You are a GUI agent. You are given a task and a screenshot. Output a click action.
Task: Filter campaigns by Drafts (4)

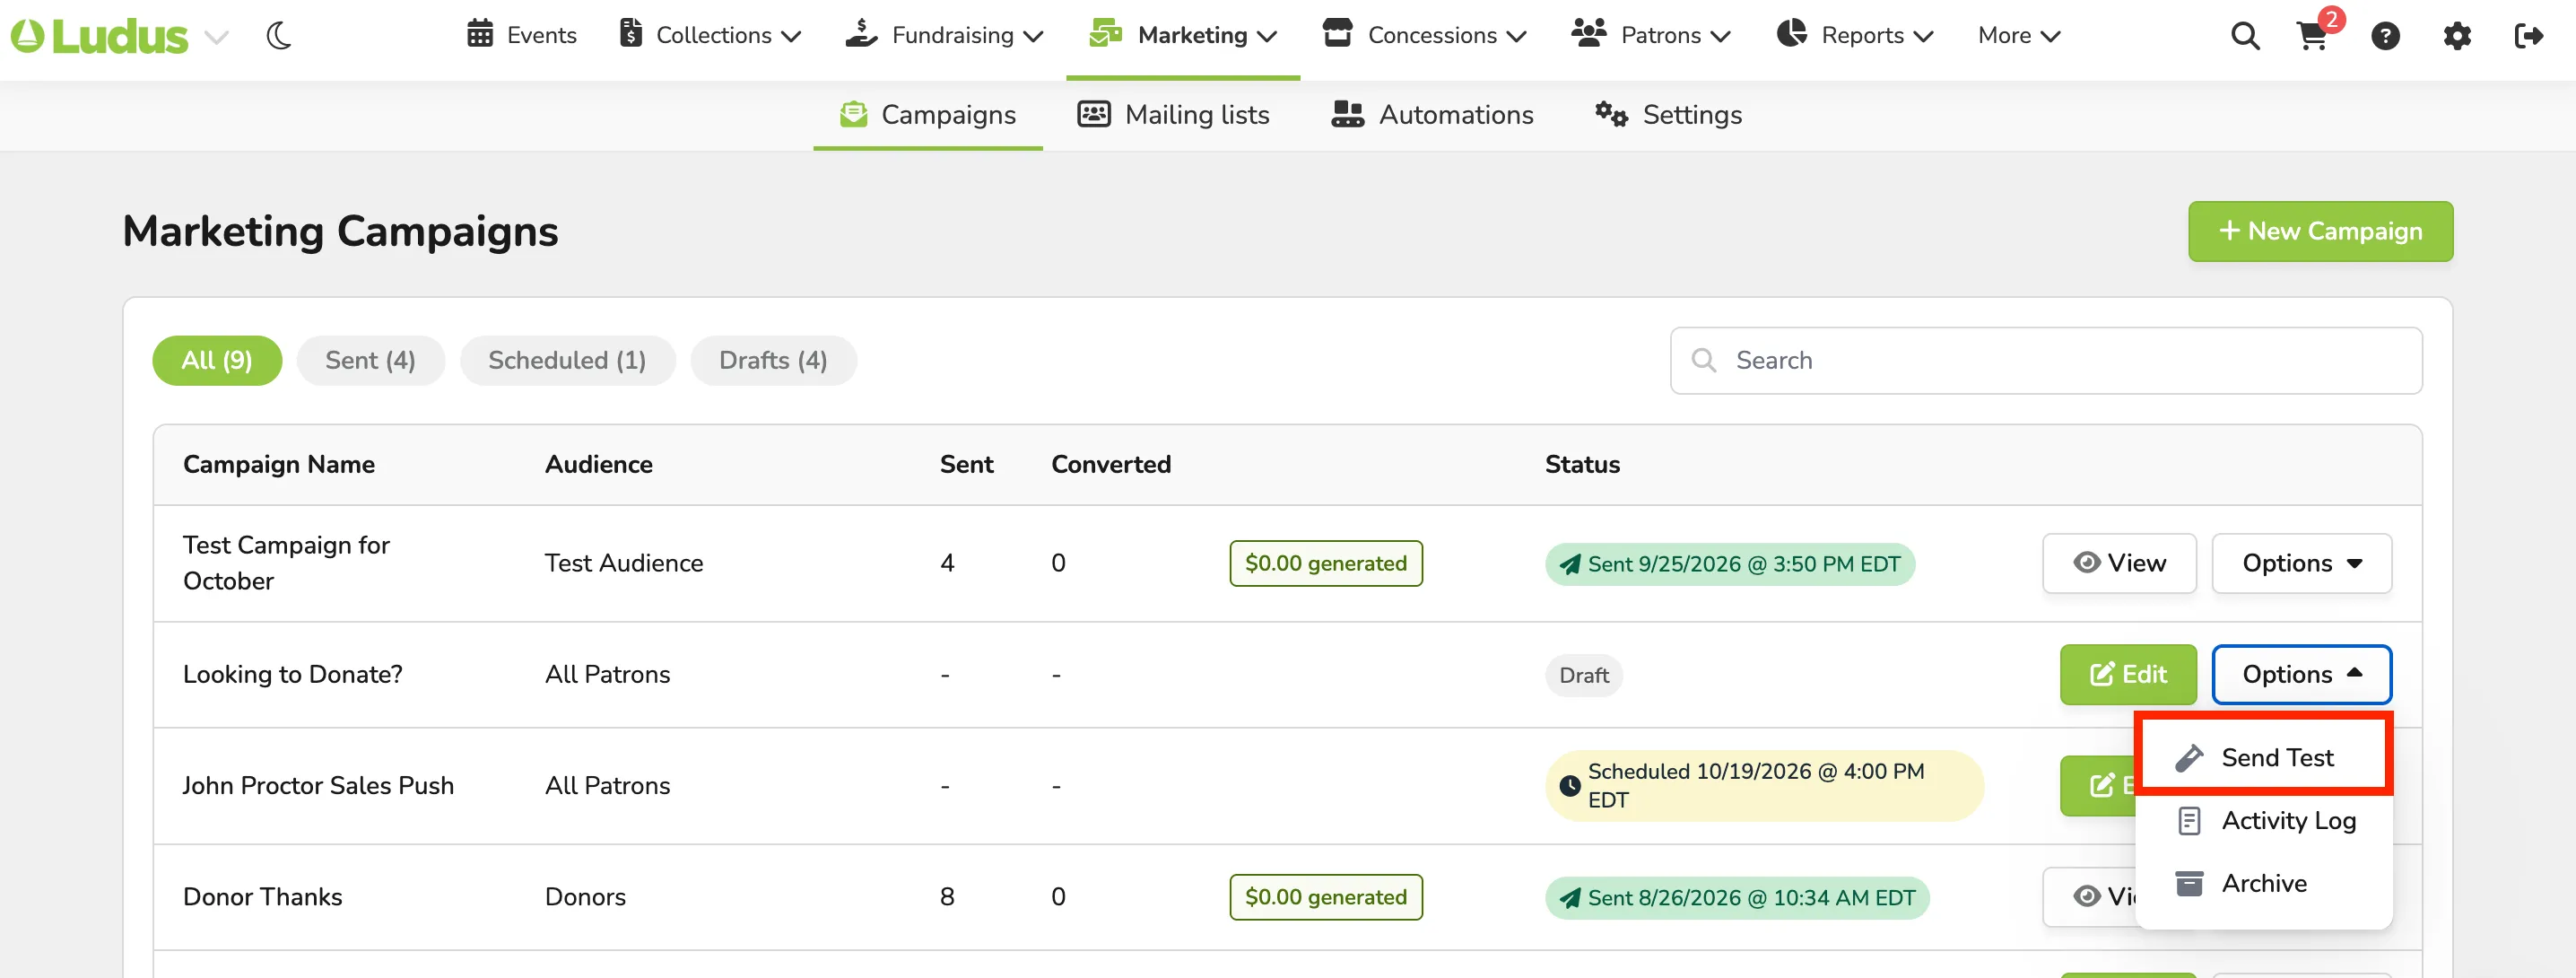pyautogui.click(x=773, y=360)
